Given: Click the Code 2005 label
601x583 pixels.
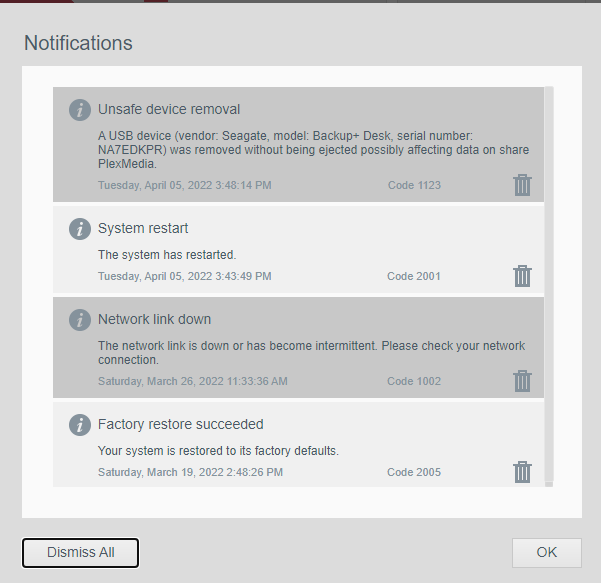Looking at the screenshot, I should tap(414, 472).
